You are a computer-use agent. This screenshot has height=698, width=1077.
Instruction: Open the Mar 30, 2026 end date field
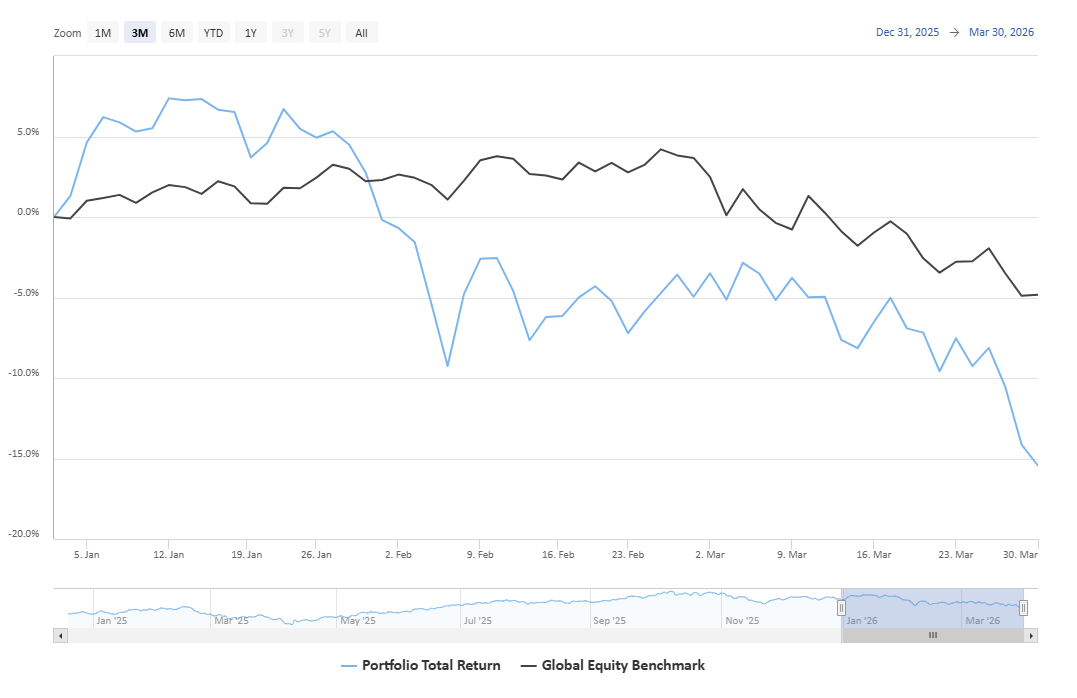[x=1000, y=32]
